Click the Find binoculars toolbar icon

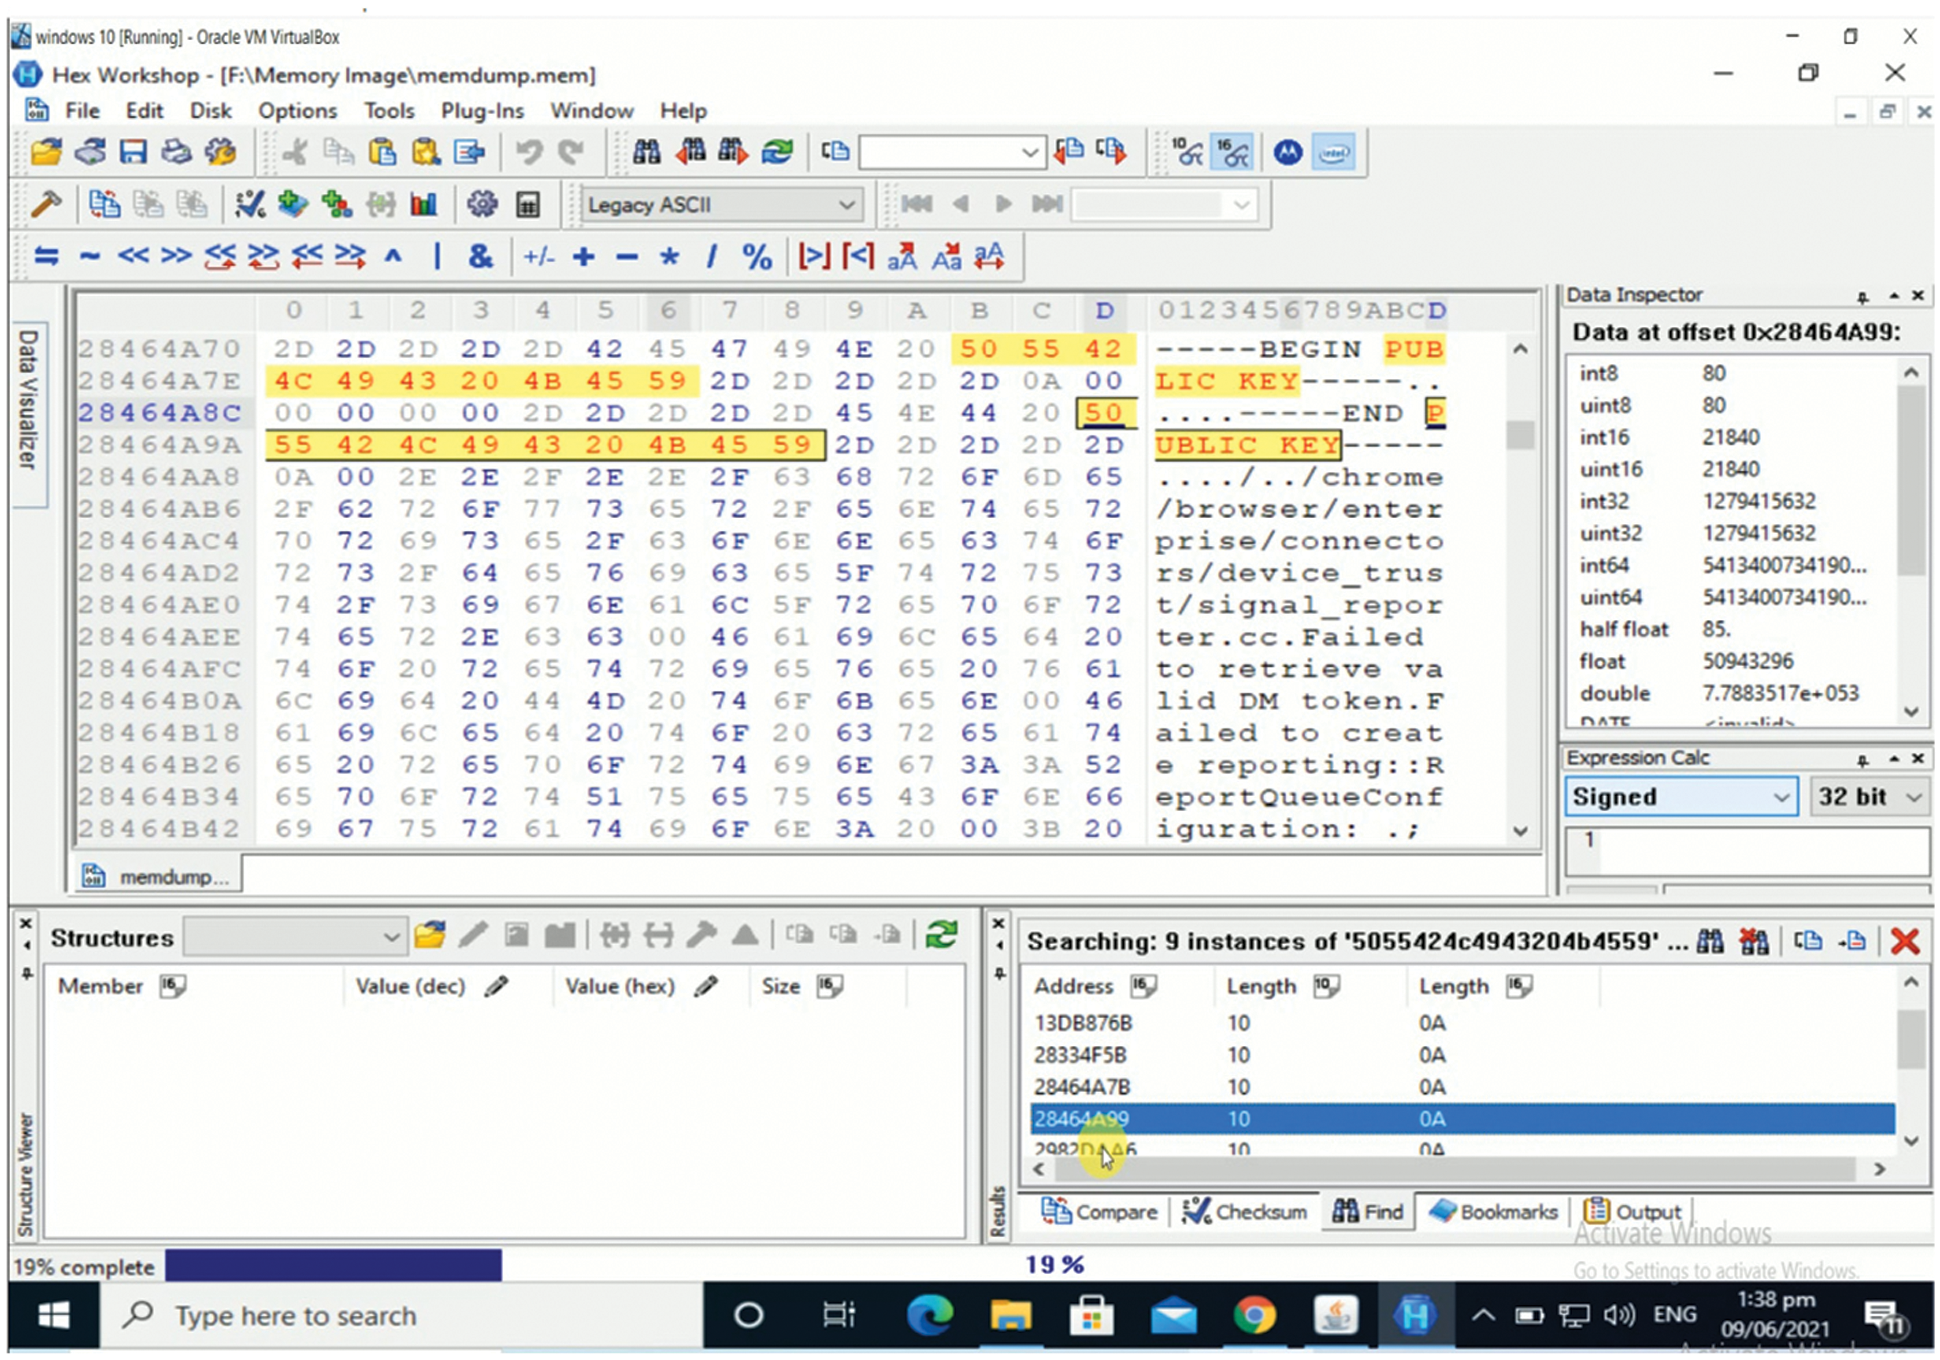click(x=646, y=152)
